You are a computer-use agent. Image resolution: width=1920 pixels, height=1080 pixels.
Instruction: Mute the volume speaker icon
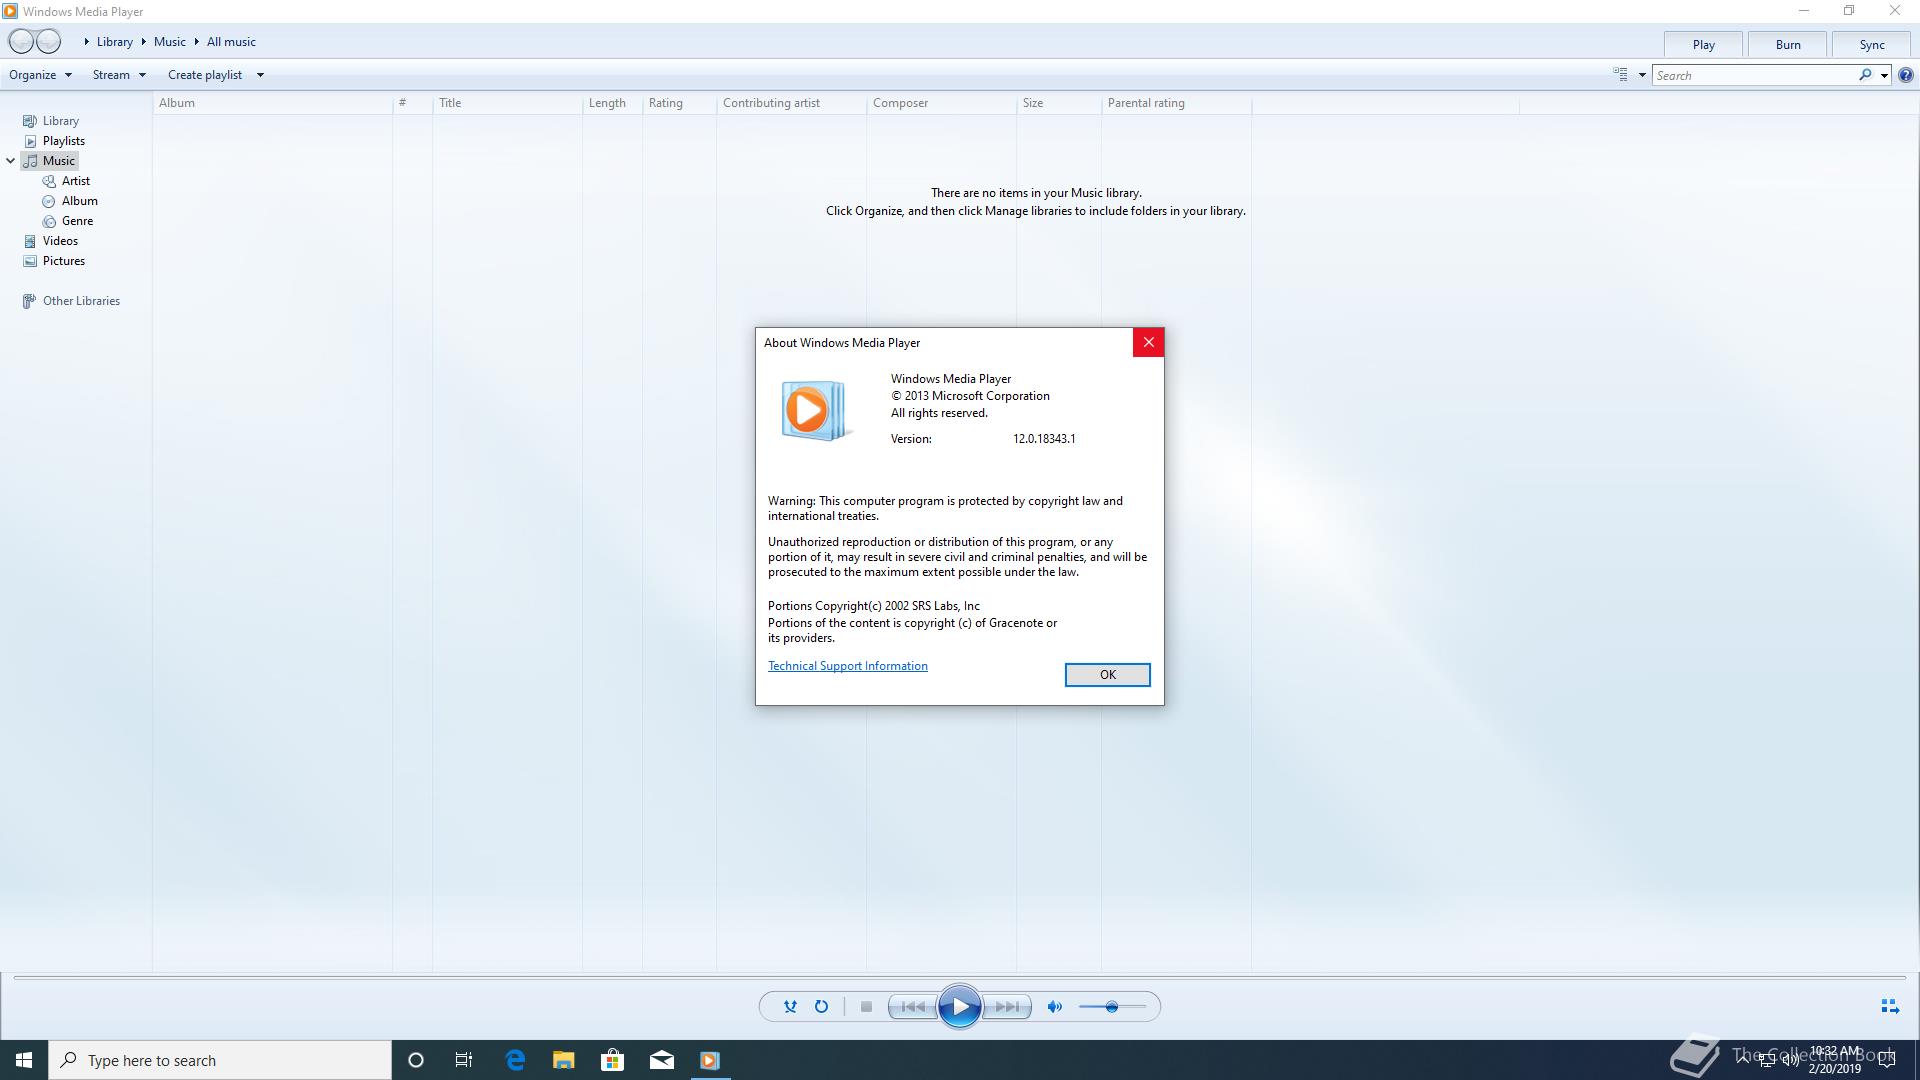(x=1054, y=1007)
